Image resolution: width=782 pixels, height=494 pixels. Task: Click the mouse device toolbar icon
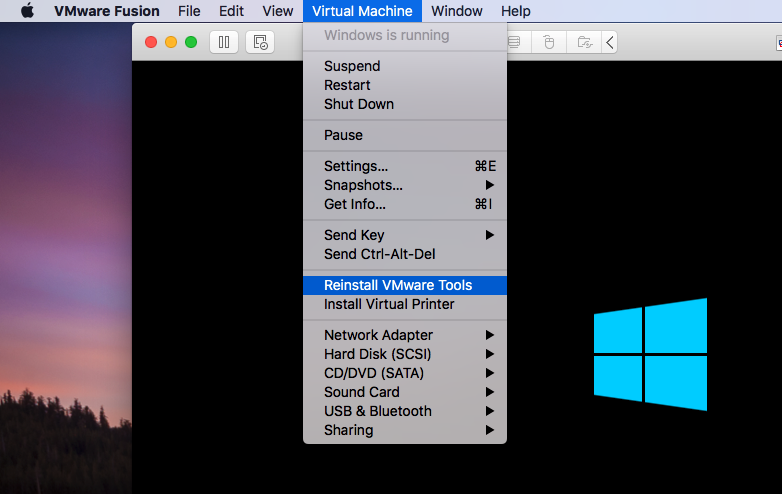[549, 42]
